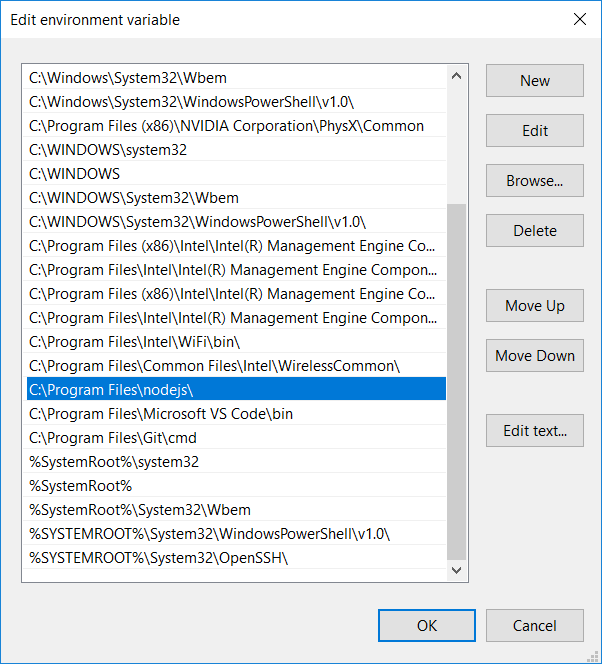The image size is (602, 664).
Task: Delete the selected path entry
Action: click(534, 231)
